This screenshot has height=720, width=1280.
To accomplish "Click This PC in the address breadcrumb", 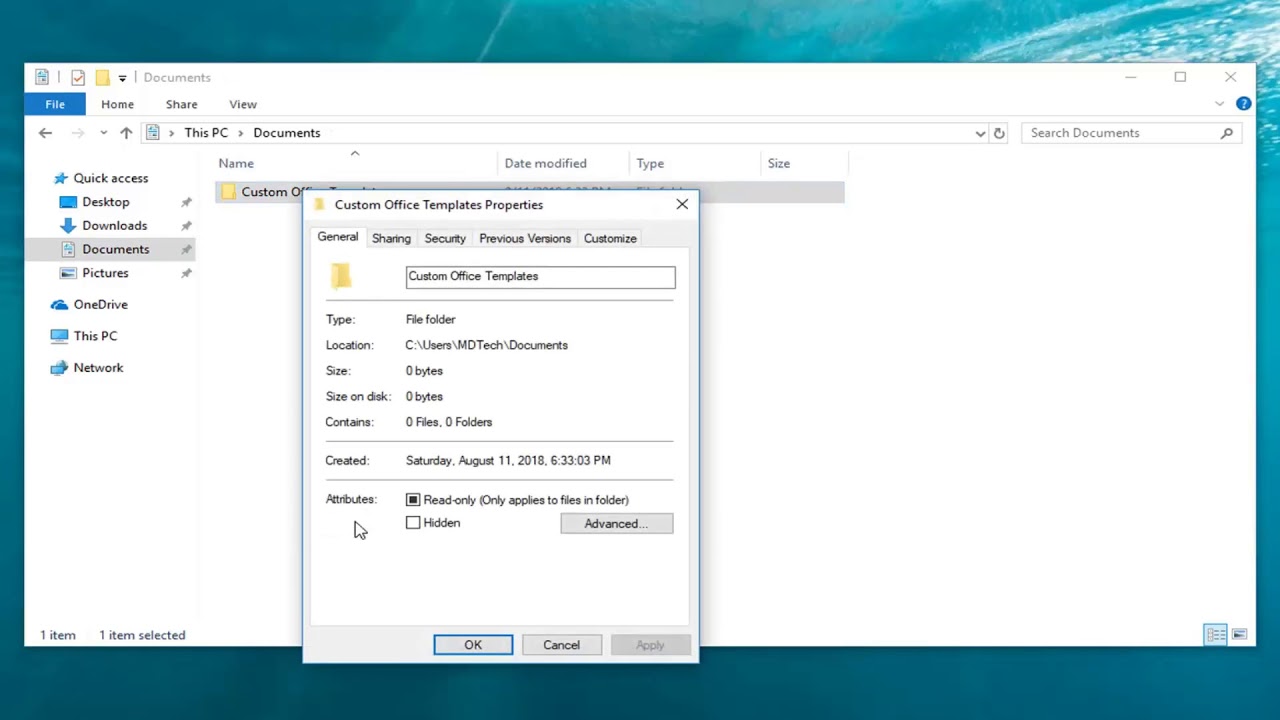I will click(x=206, y=133).
